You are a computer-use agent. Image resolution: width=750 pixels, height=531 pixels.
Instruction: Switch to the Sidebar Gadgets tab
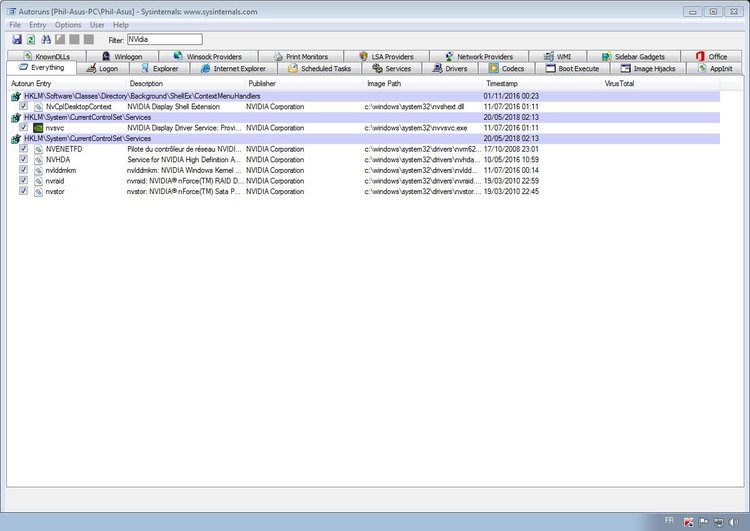click(x=633, y=56)
